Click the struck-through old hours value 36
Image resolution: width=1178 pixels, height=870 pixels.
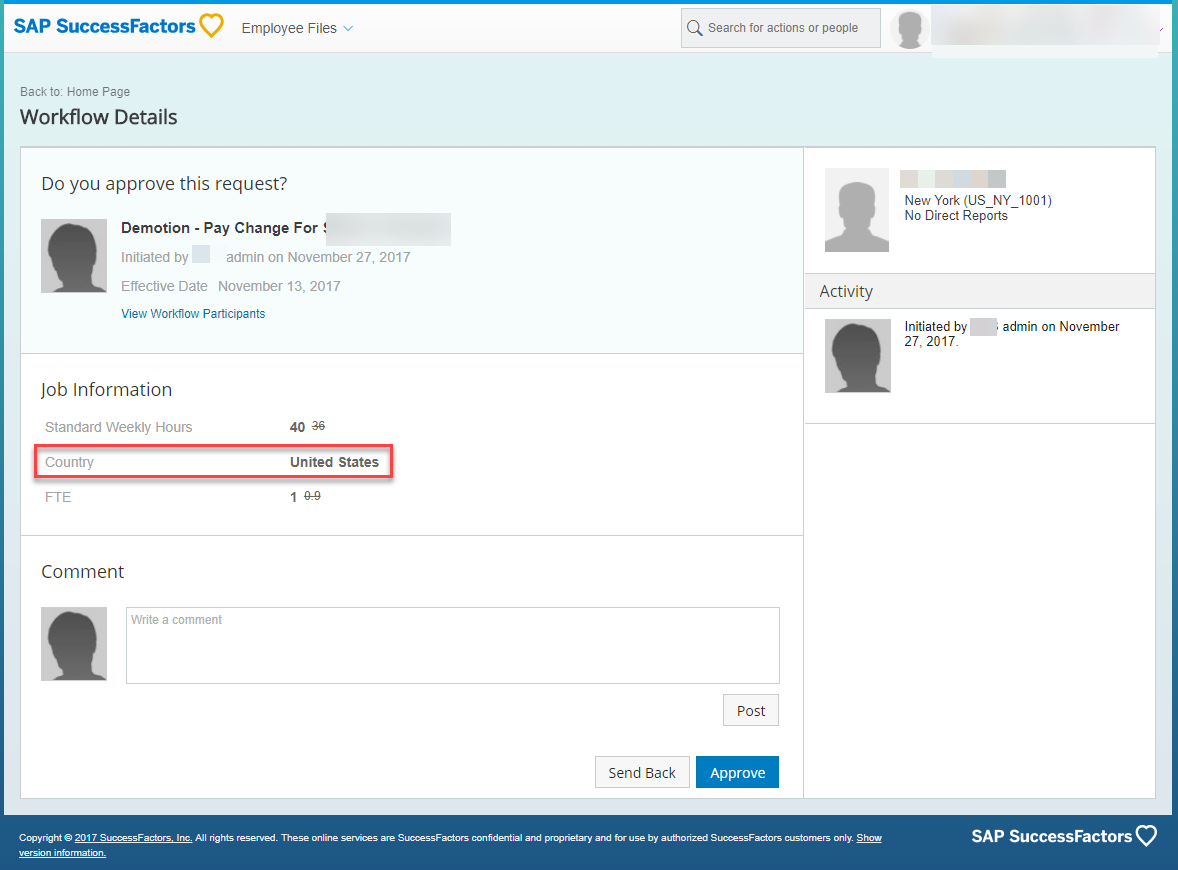(319, 425)
